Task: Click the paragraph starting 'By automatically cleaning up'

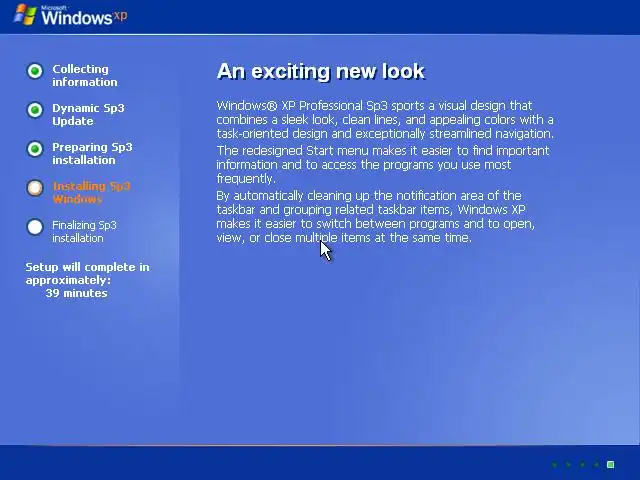Action: click(x=376, y=217)
